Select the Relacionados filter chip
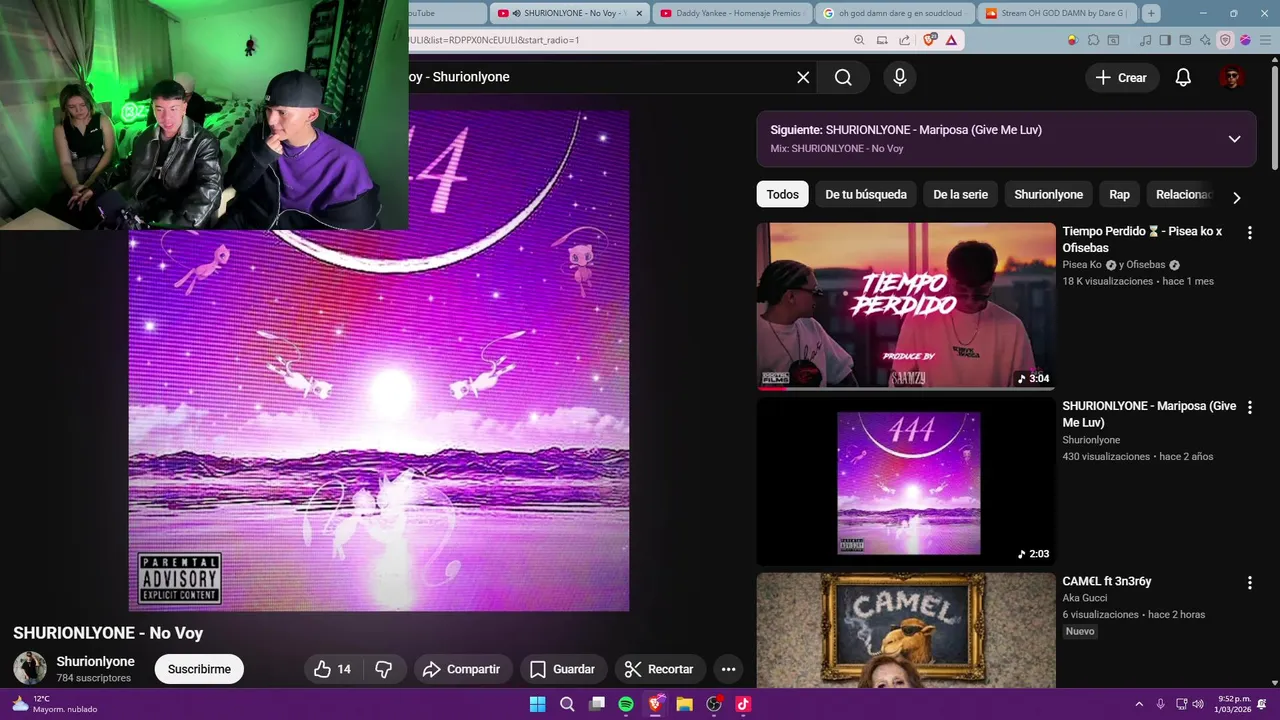 [1183, 194]
